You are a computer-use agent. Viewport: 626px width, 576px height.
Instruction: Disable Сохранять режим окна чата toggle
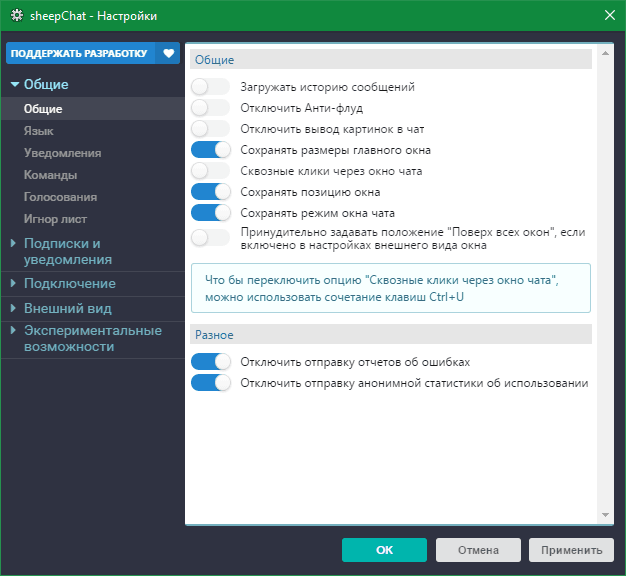210,213
